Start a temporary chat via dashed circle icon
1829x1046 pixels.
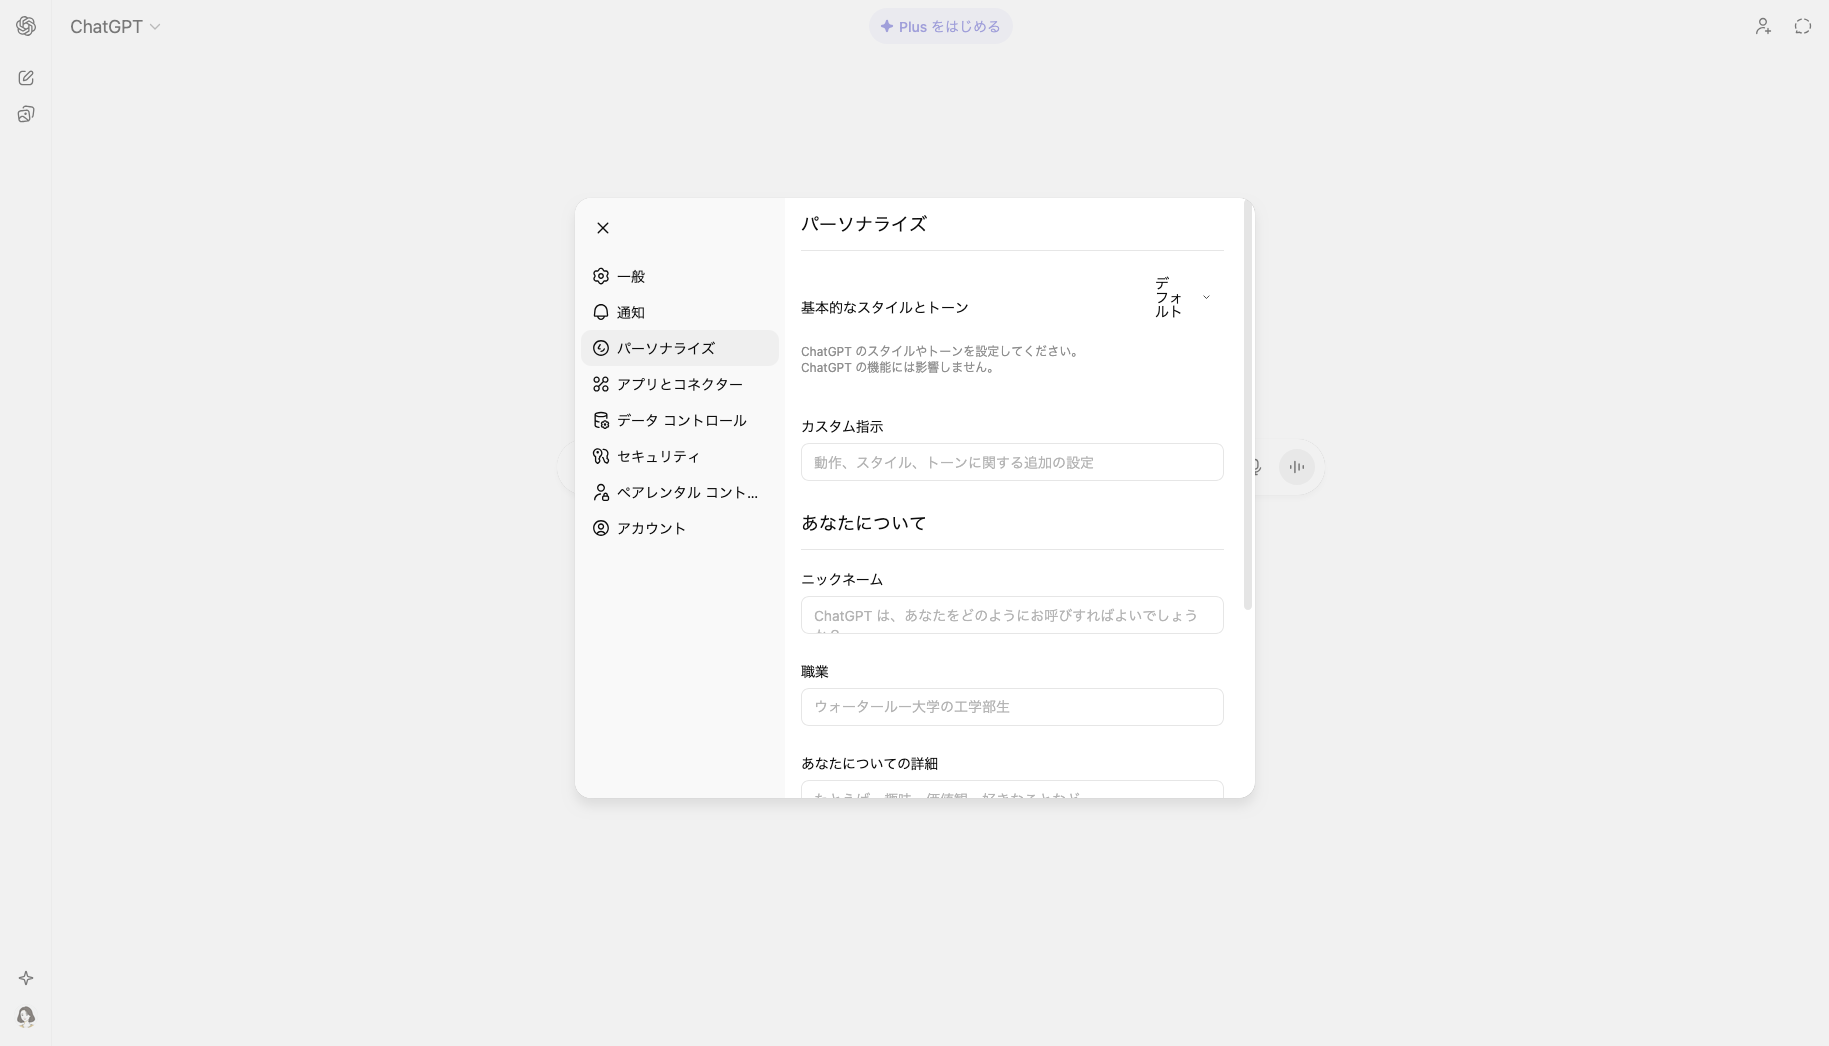coord(1804,26)
